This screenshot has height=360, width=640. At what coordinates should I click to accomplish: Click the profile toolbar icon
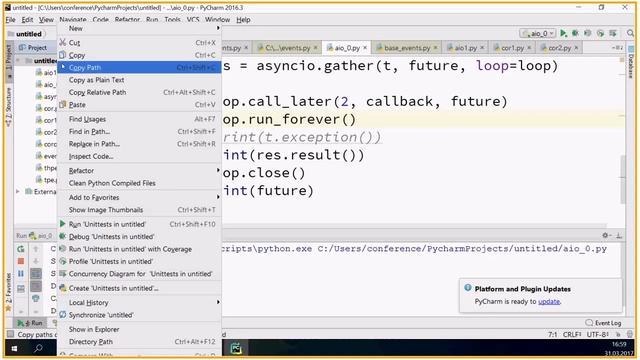click(600, 33)
